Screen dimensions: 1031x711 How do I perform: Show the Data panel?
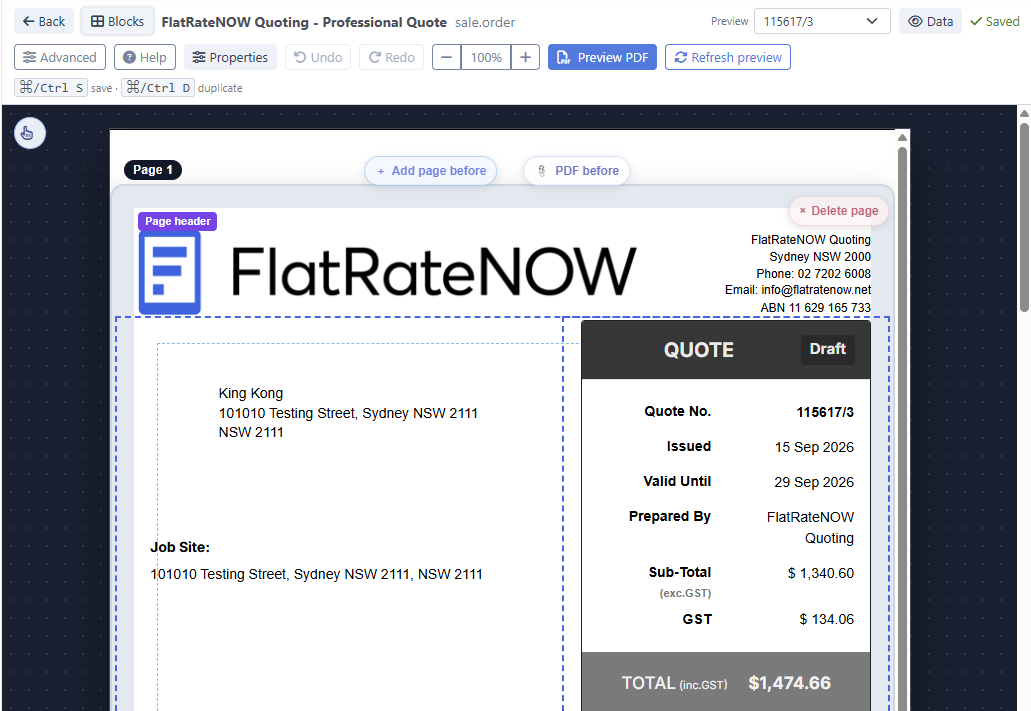point(930,21)
